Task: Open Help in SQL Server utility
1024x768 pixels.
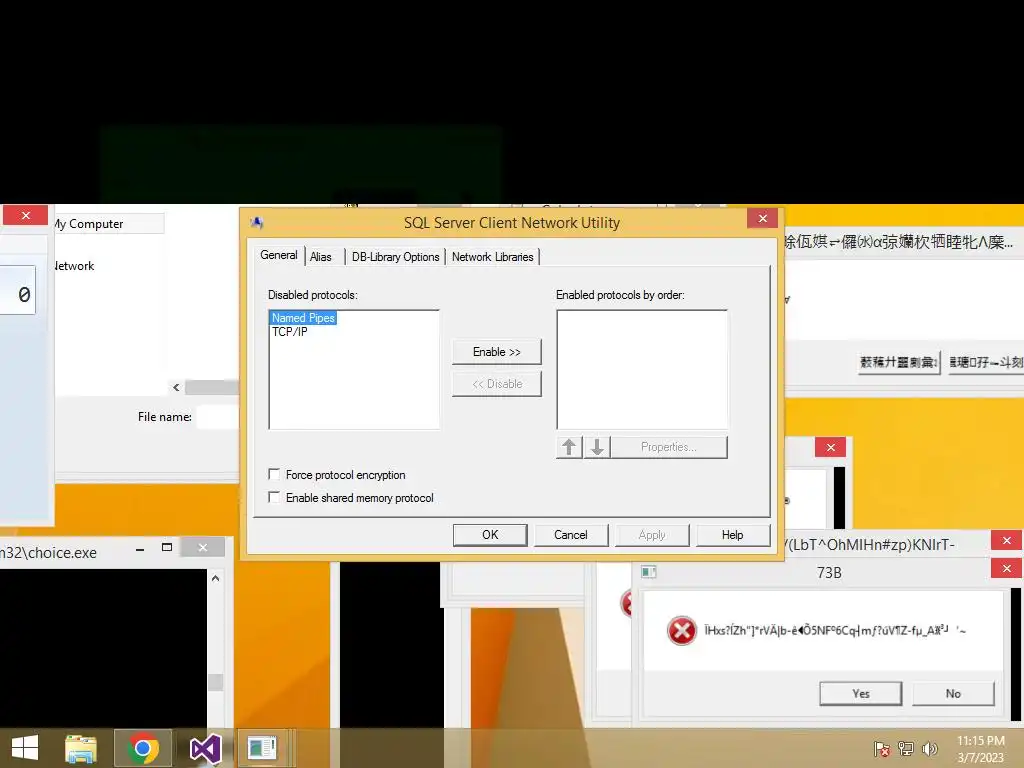Action: tap(733, 535)
